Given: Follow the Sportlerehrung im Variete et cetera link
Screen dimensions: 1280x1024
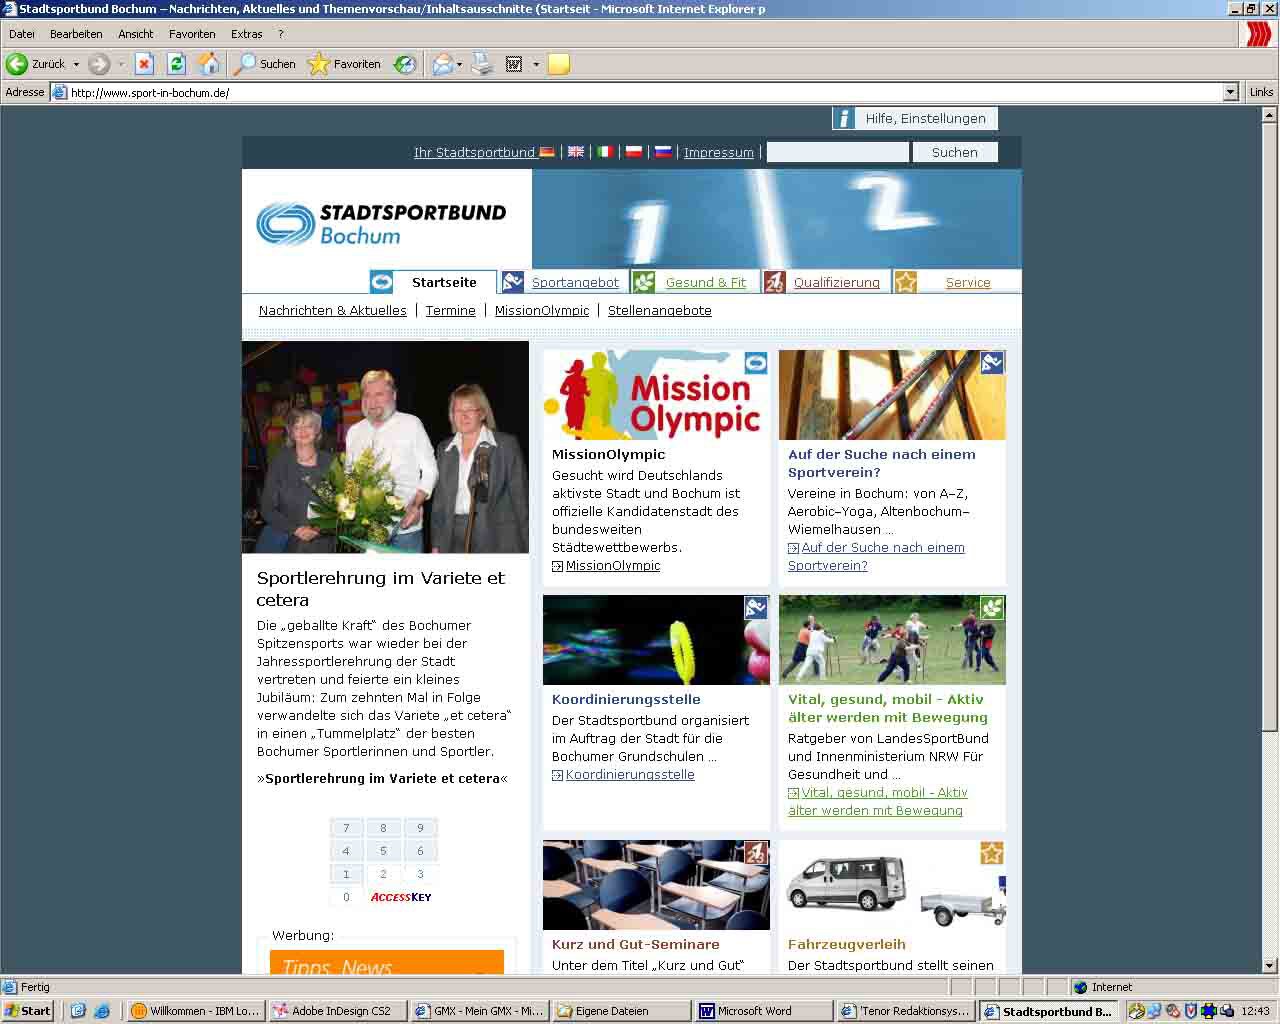Looking at the screenshot, I should tap(382, 779).
